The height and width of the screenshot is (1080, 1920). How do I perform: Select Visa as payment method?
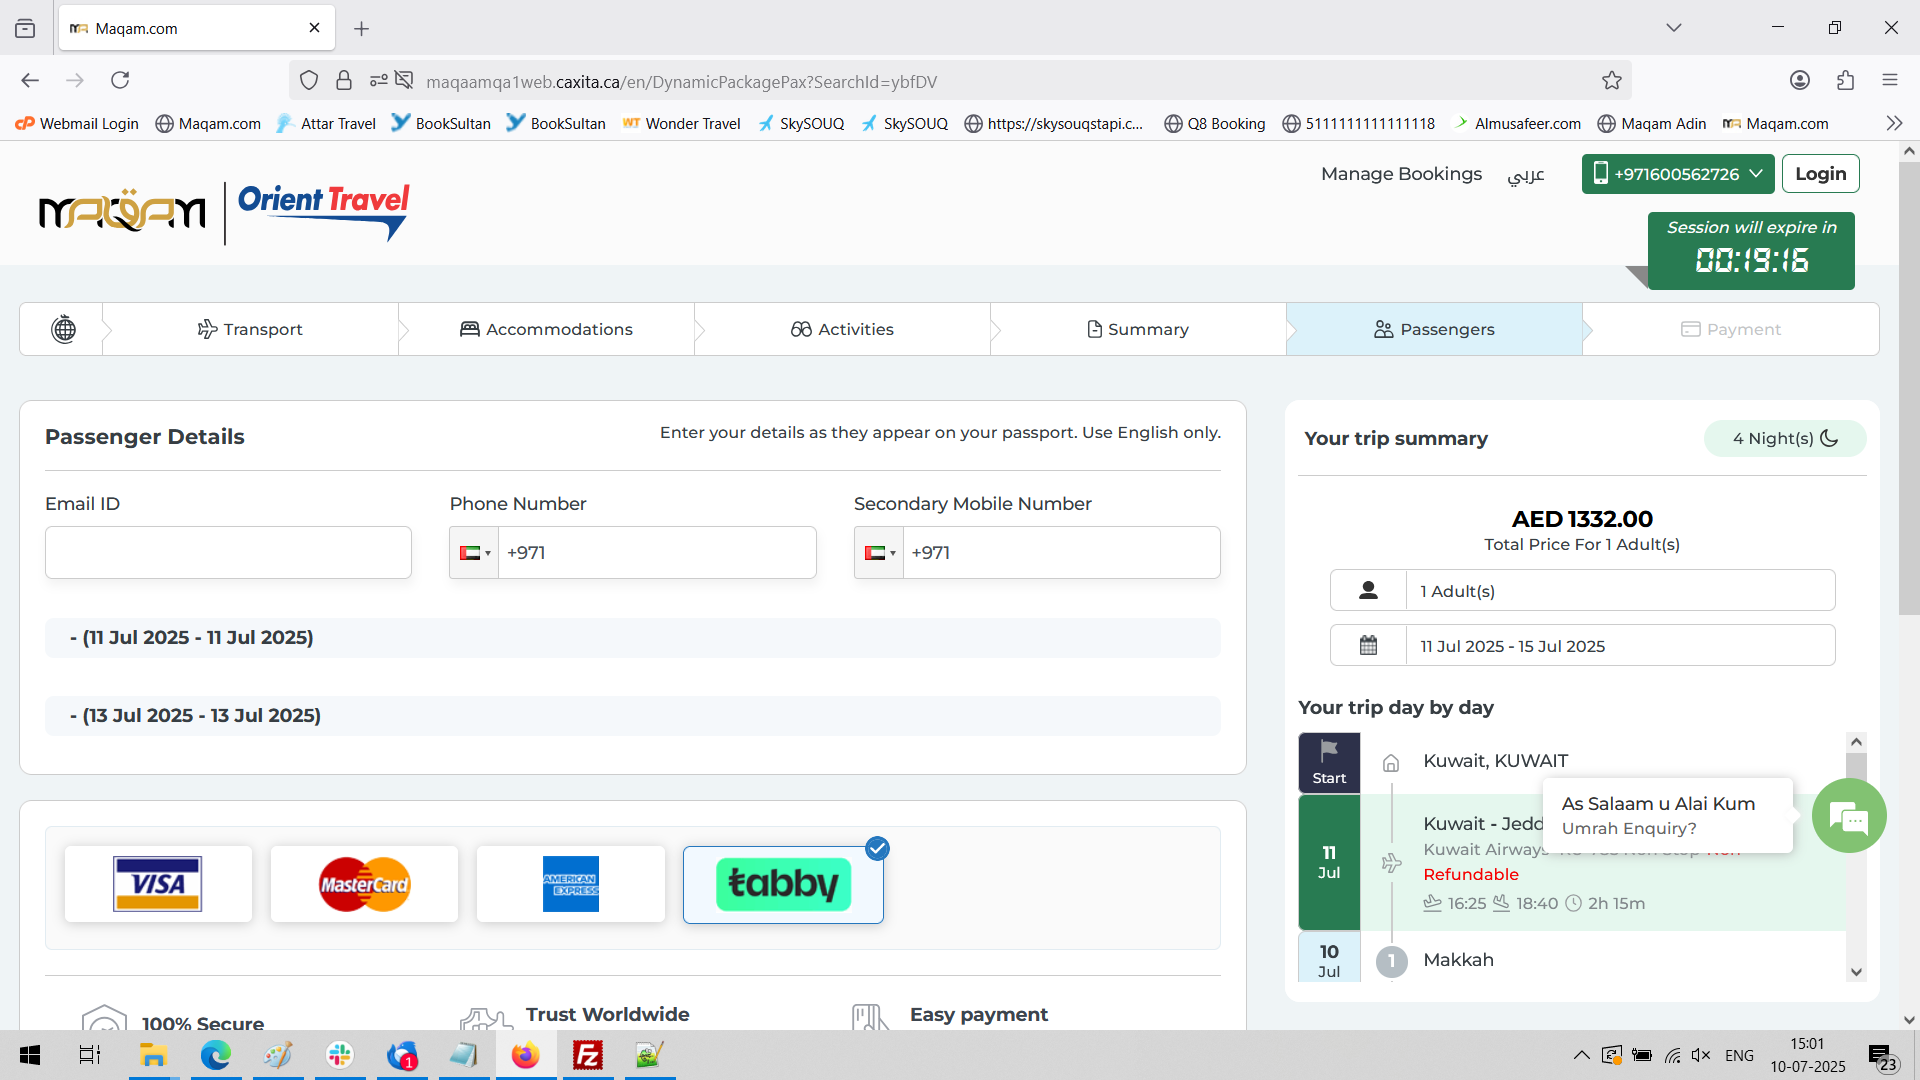click(158, 884)
